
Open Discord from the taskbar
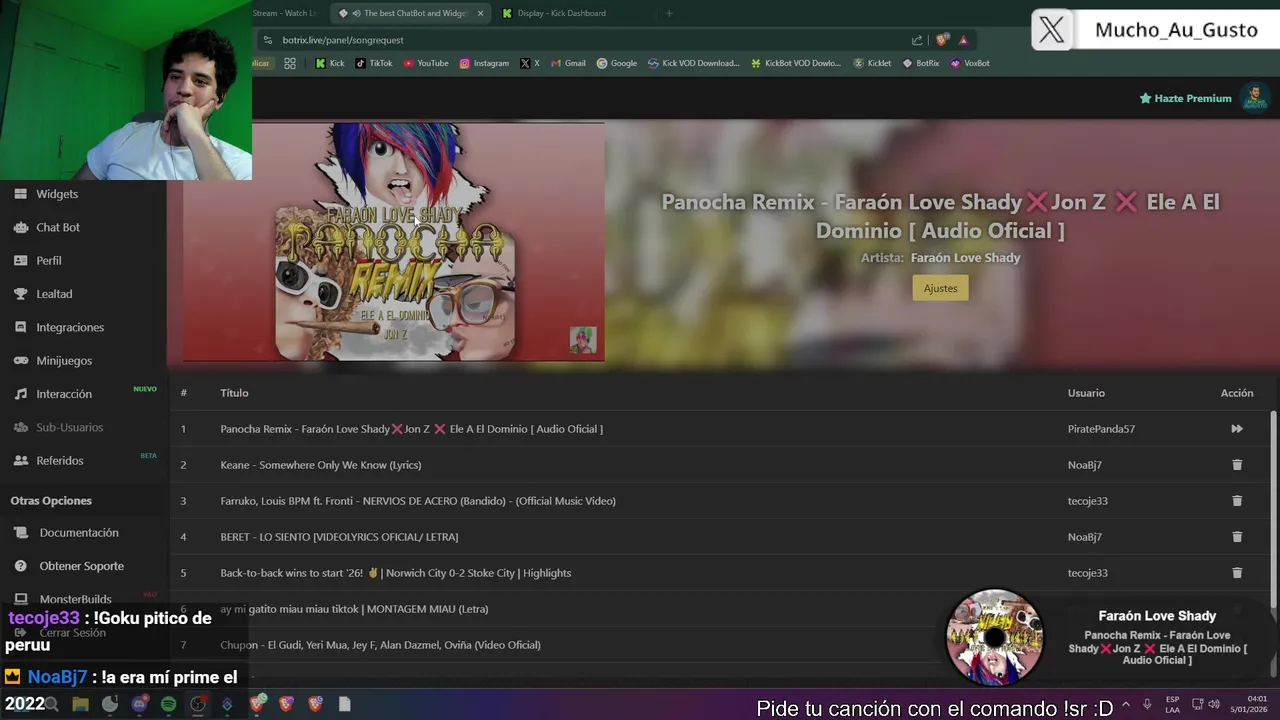pyautogui.click(x=139, y=704)
